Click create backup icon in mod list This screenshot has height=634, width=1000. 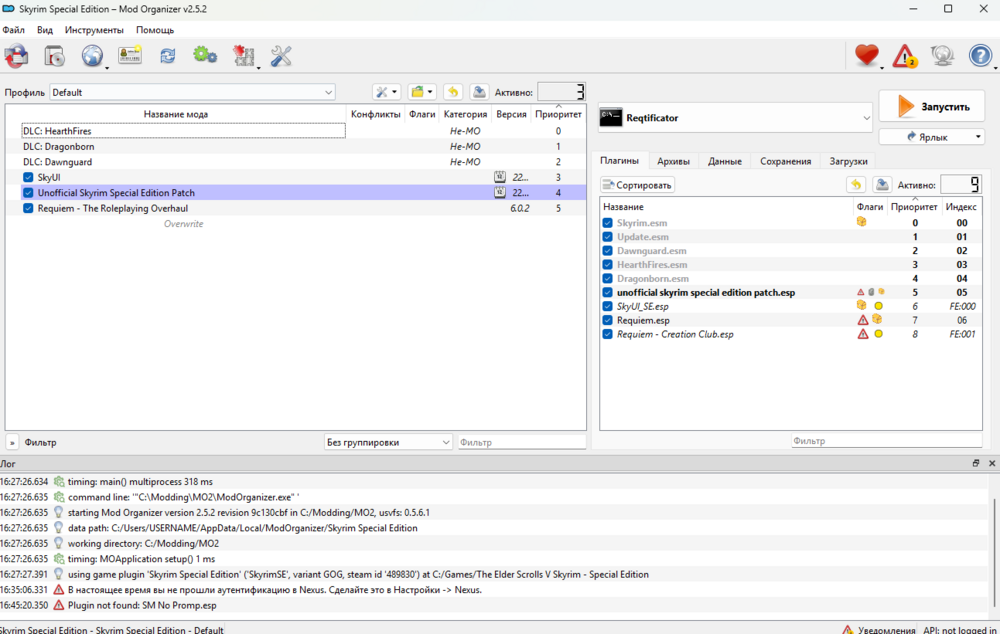coord(479,92)
